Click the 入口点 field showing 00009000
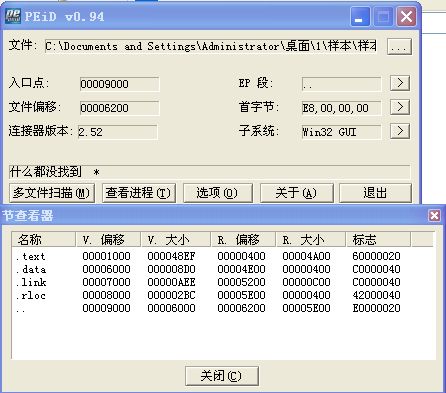This screenshot has width=446, height=393. (x=119, y=84)
